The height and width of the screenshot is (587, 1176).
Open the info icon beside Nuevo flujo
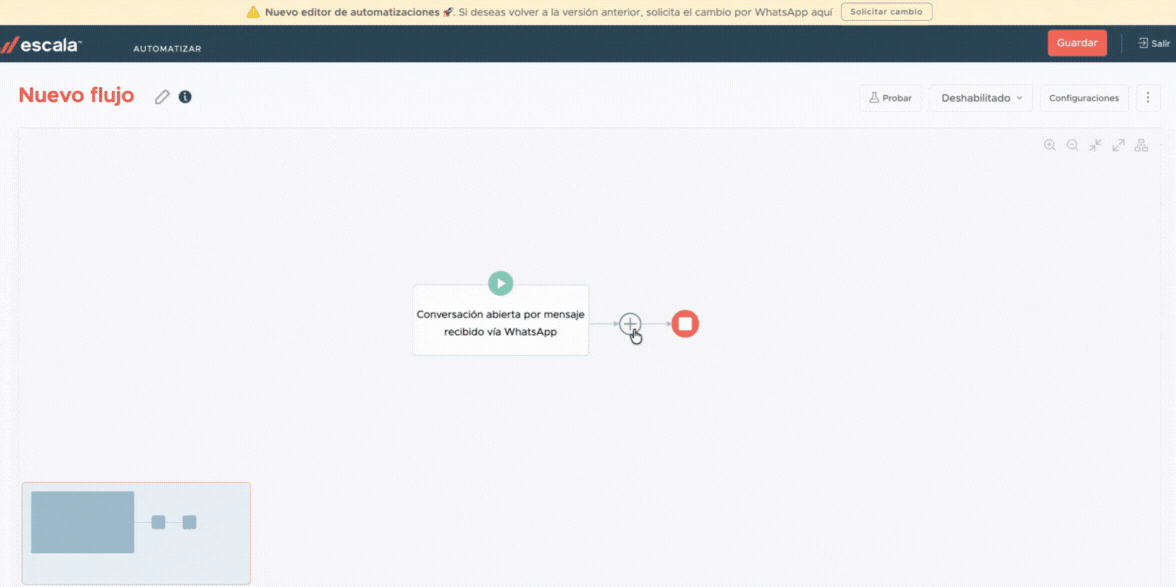pos(185,97)
